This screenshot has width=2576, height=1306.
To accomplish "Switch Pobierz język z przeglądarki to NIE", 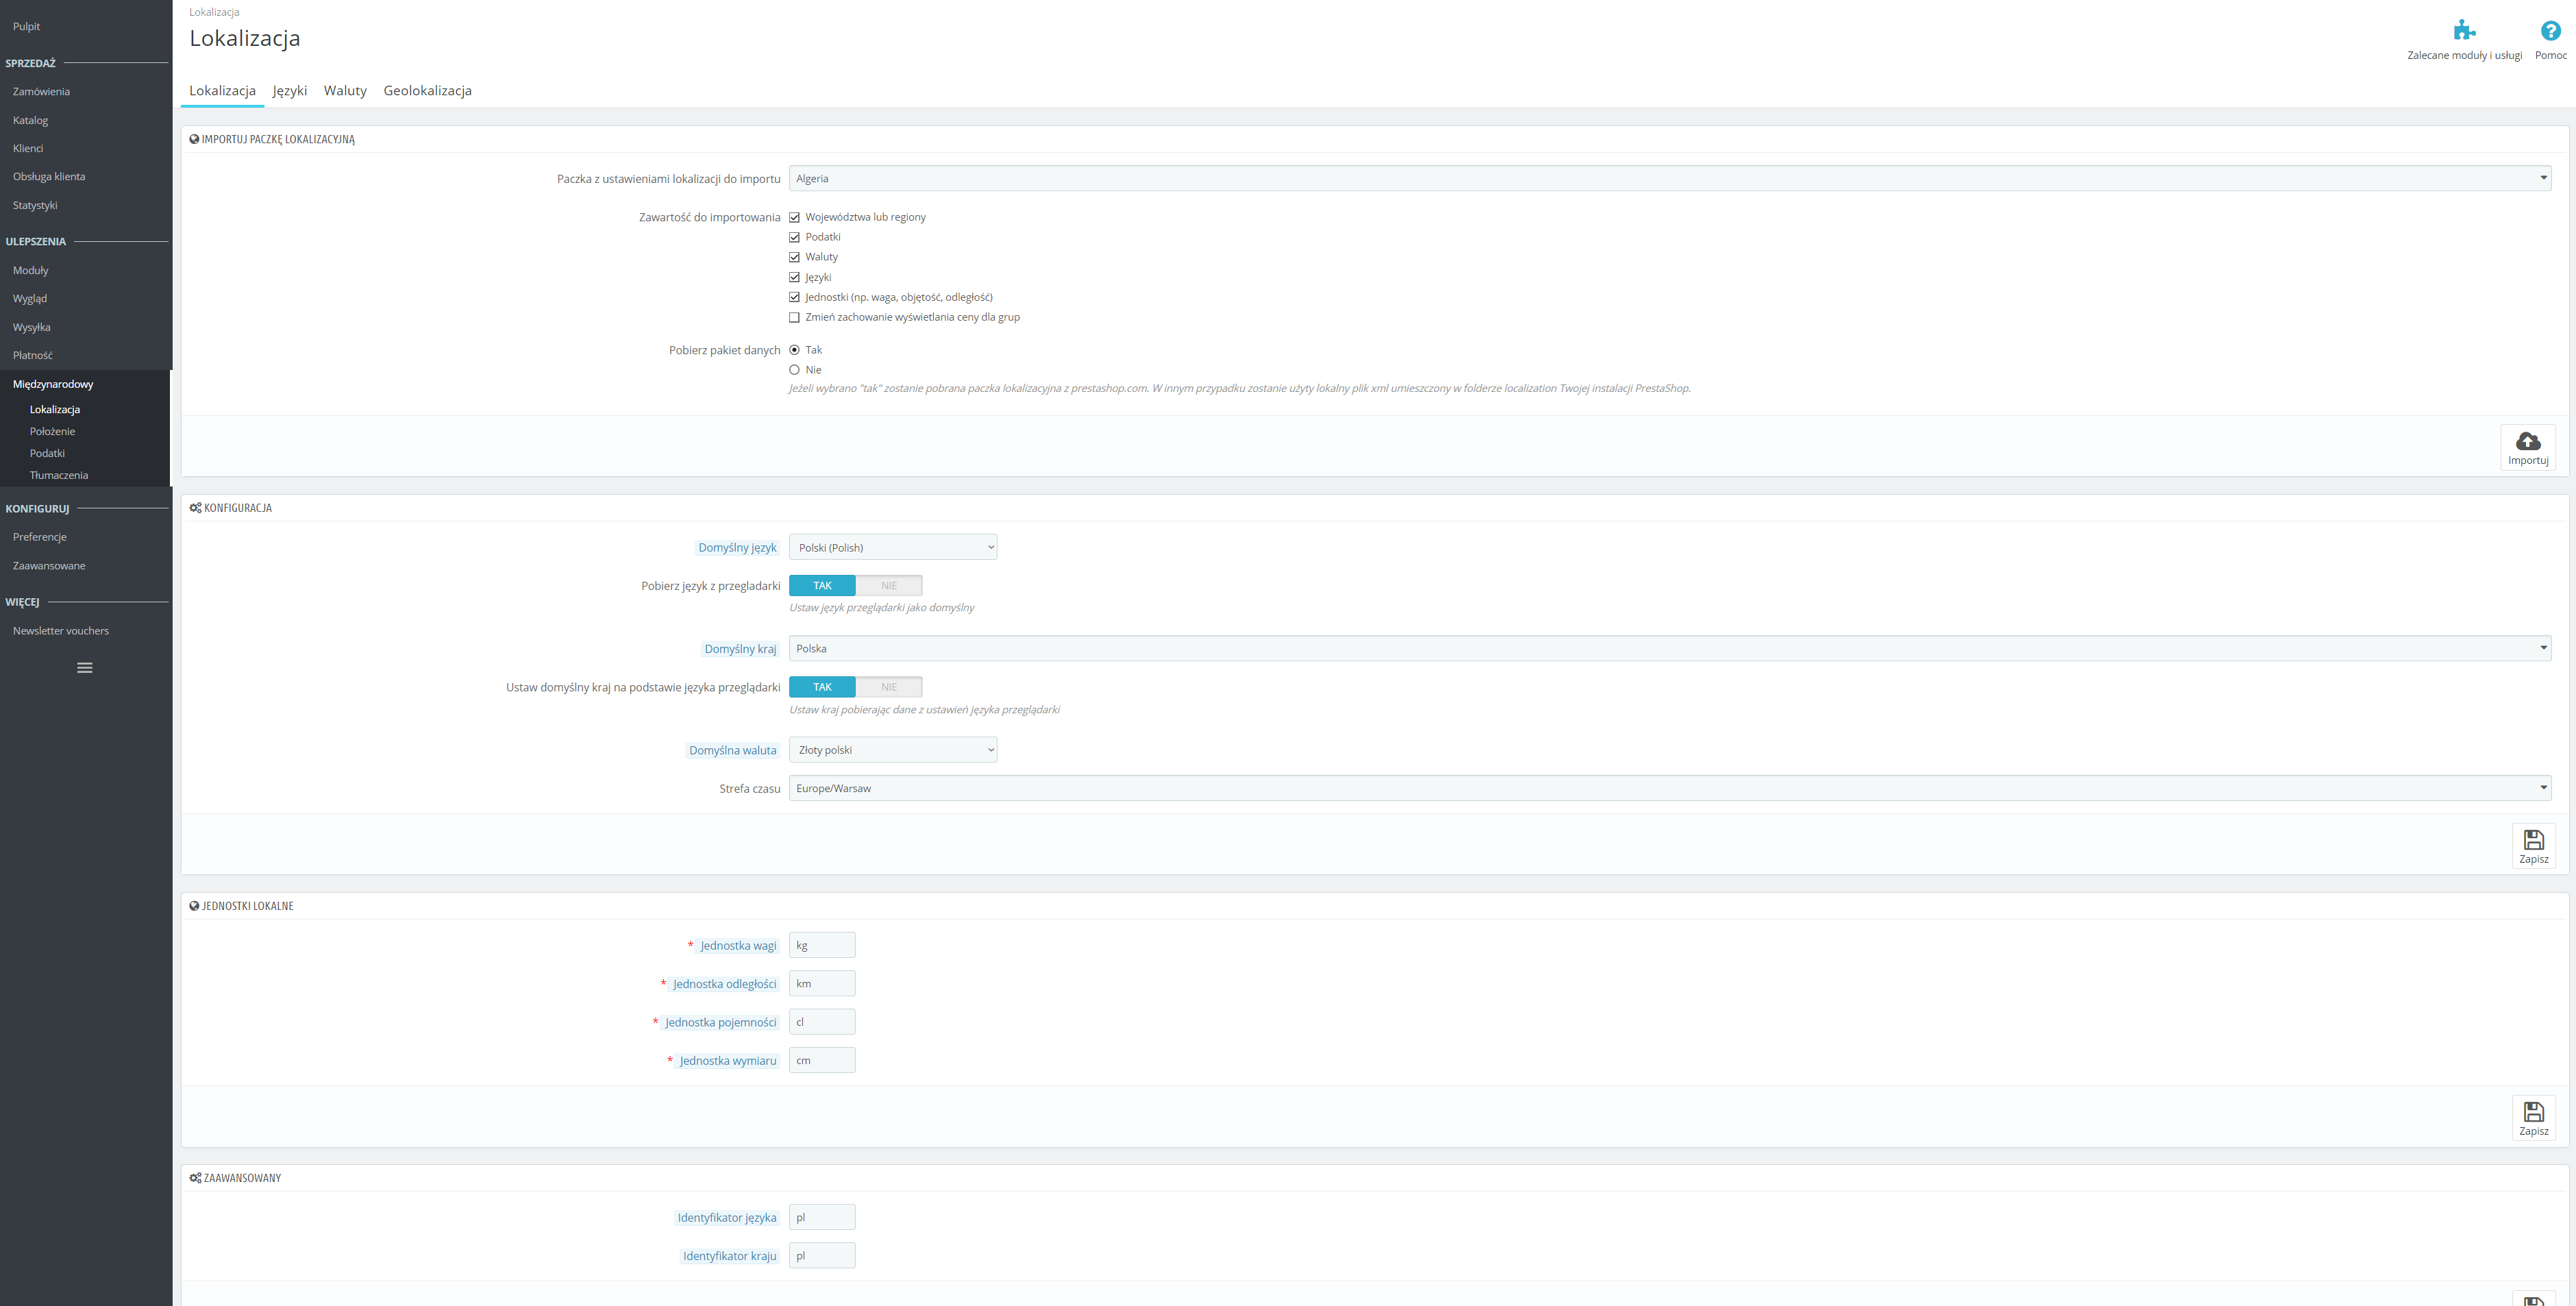I will click(888, 586).
